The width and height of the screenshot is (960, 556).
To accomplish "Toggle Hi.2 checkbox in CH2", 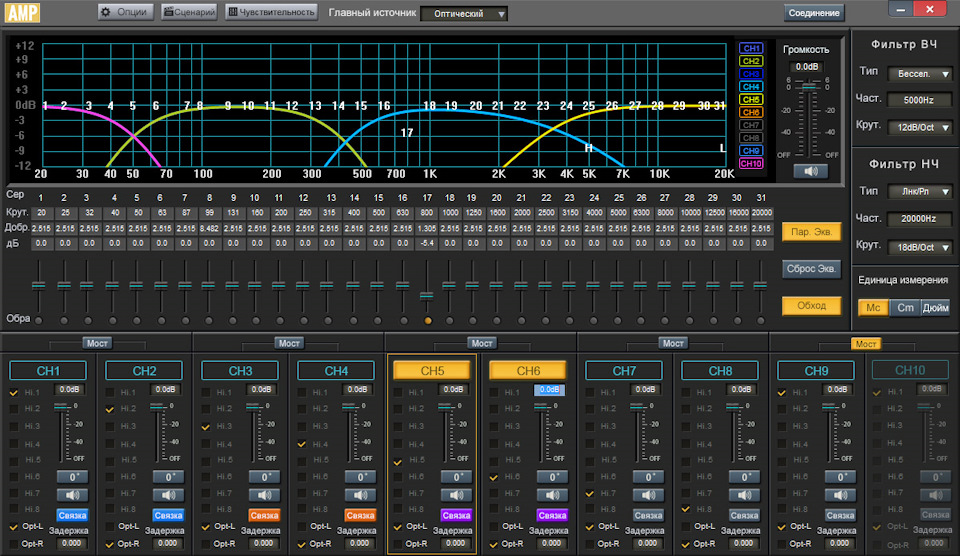I will click(x=110, y=409).
